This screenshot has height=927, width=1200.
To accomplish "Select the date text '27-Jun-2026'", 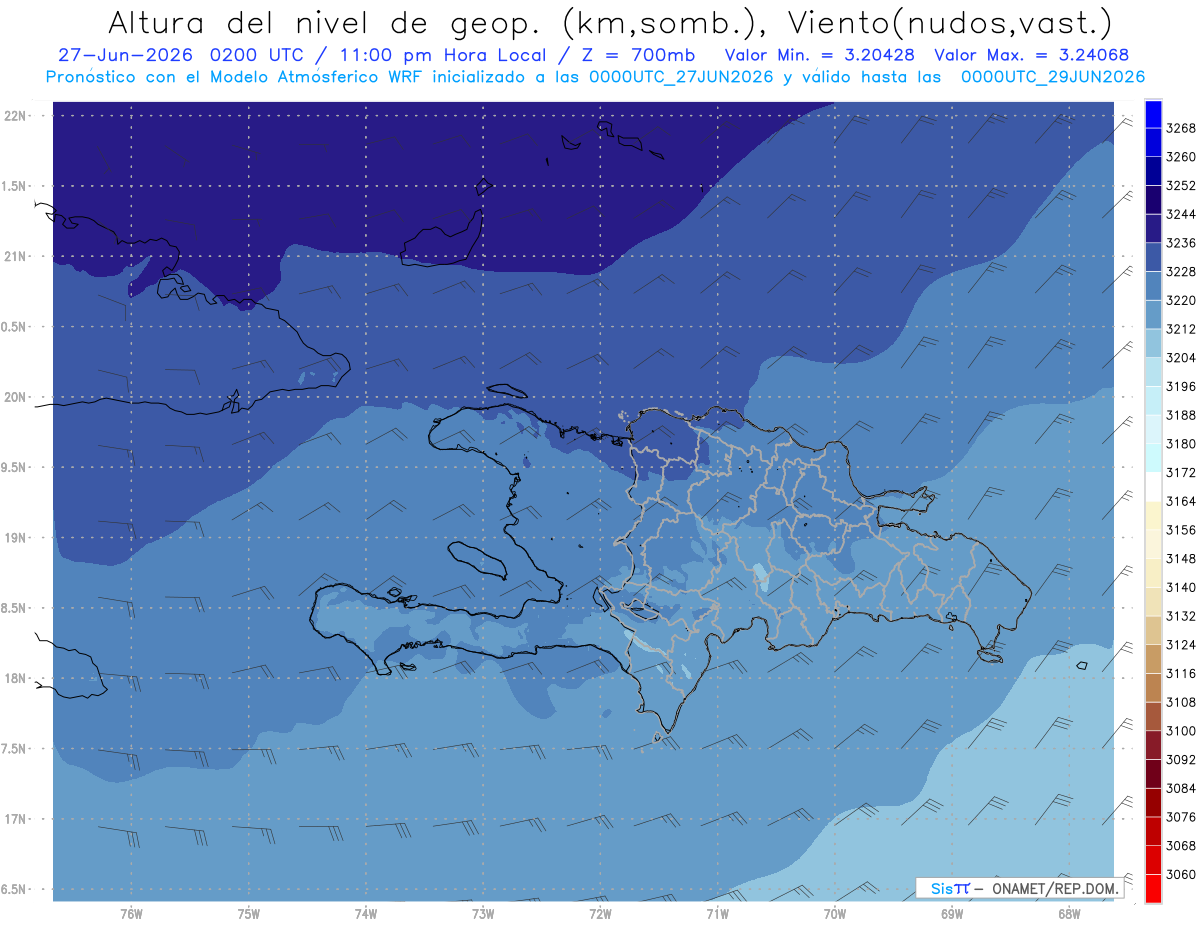I will point(128,55).
